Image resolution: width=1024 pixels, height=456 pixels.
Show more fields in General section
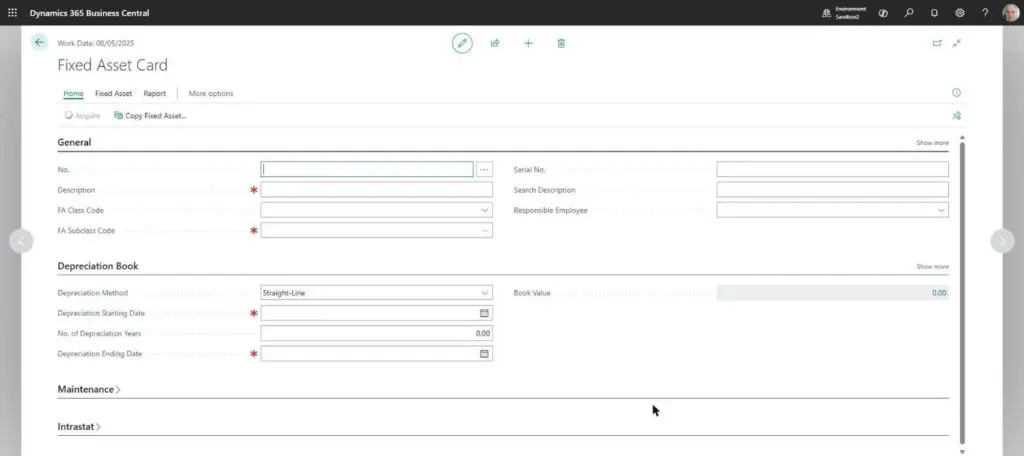(x=933, y=142)
